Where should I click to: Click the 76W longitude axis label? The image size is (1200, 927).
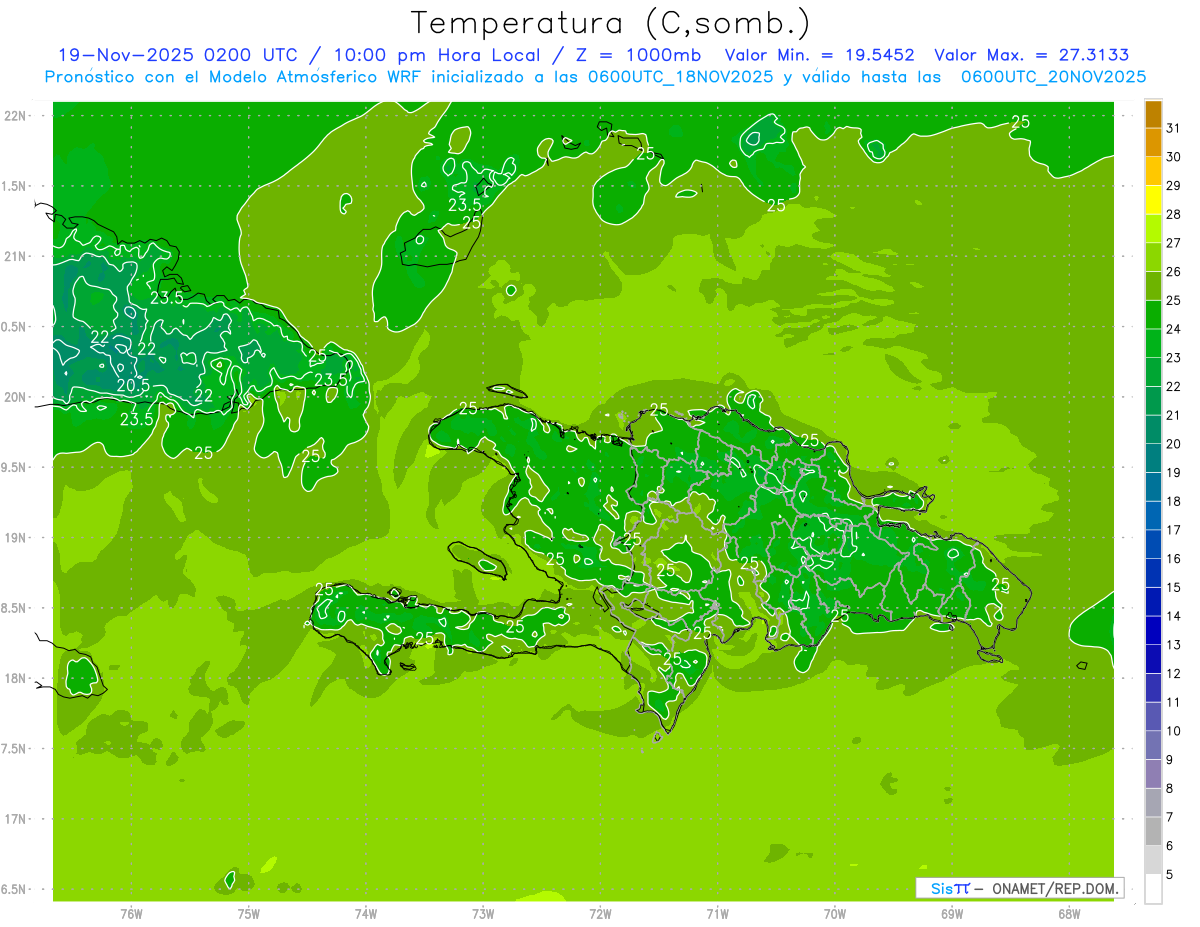pos(131,913)
